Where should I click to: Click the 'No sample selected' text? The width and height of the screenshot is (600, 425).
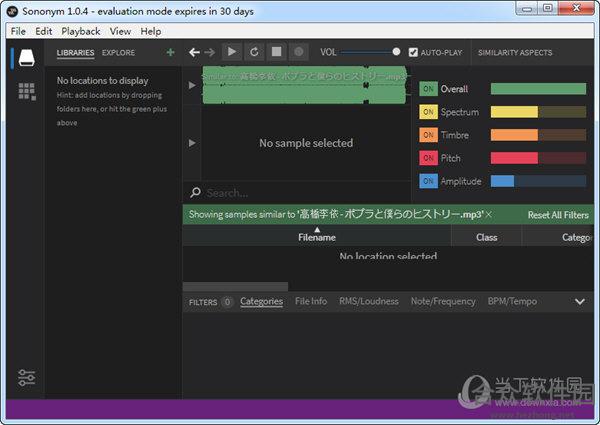[306, 143]
